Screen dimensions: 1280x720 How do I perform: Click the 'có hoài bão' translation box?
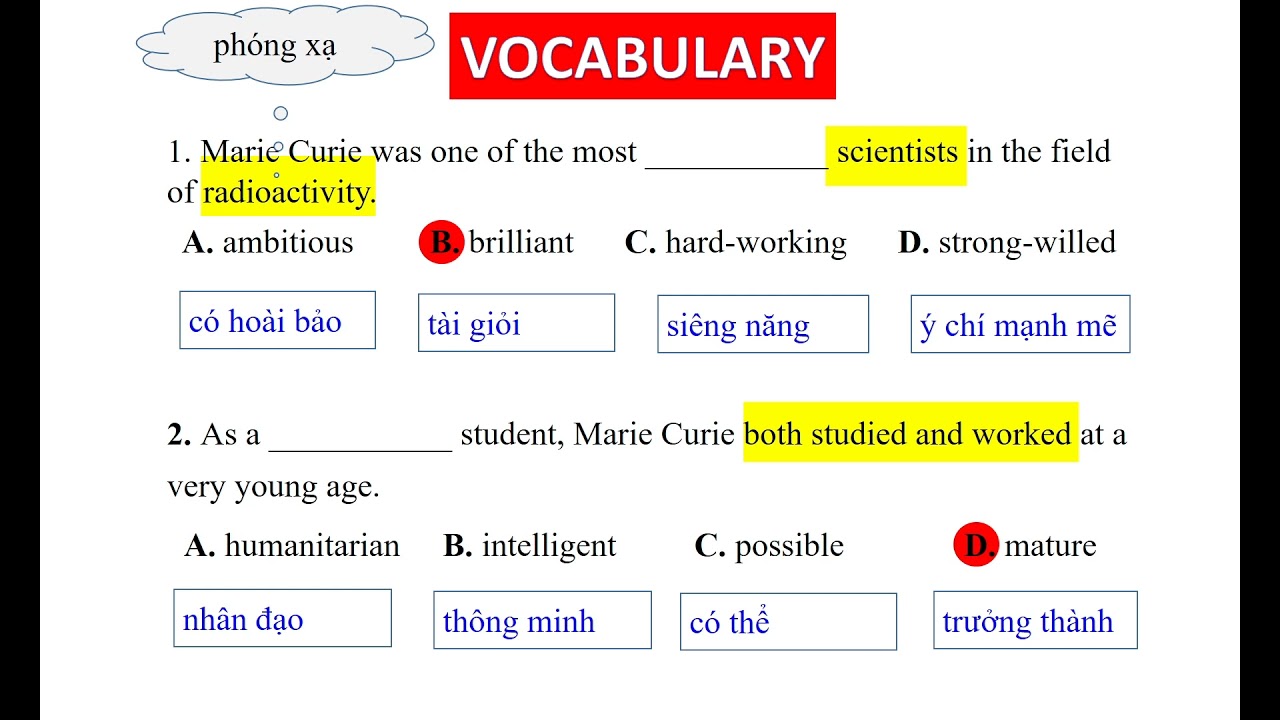tap(277, 320)
